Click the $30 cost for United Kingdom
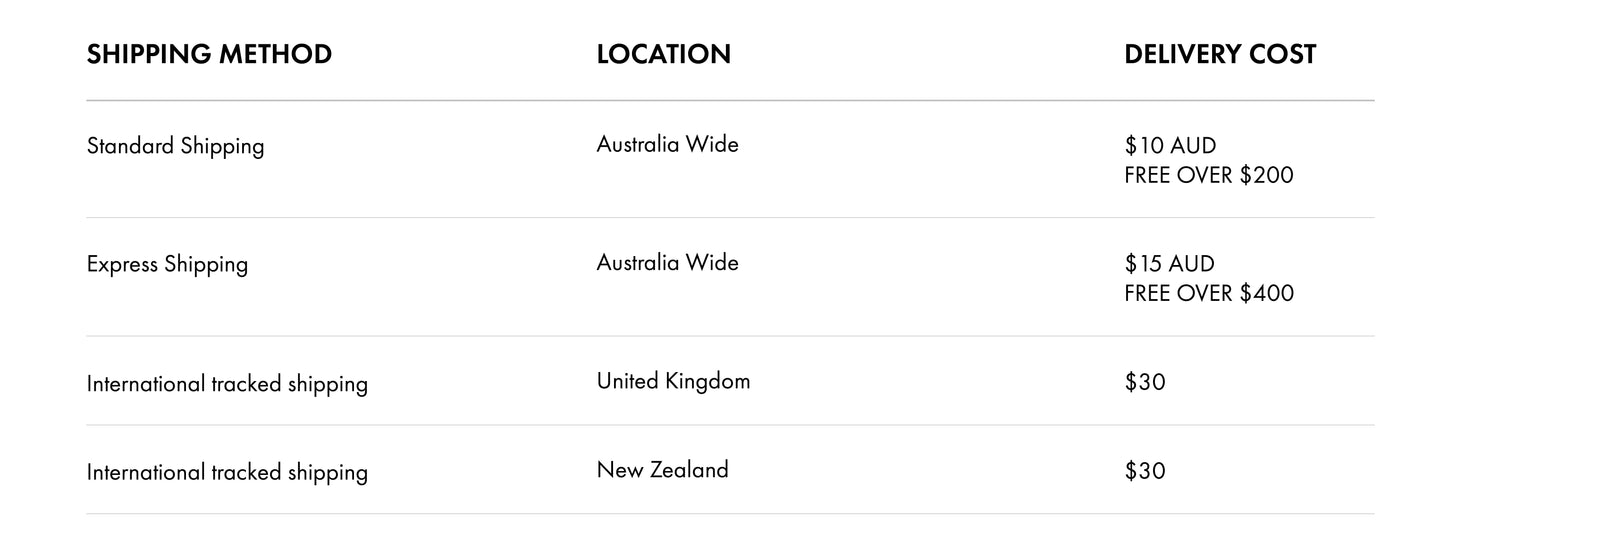This screenshot has width=1600, height=556. click(1145, 382)
